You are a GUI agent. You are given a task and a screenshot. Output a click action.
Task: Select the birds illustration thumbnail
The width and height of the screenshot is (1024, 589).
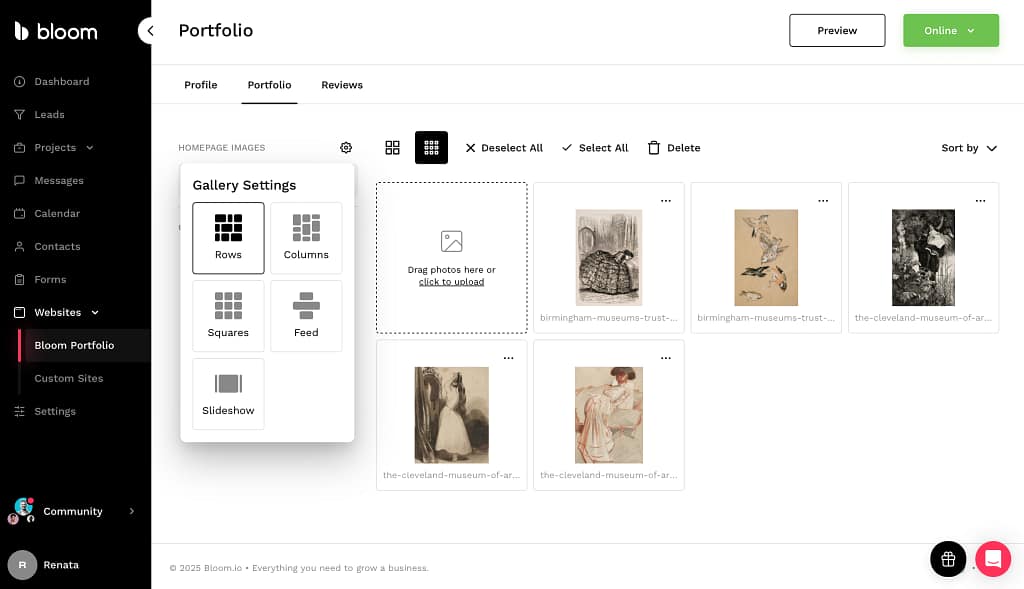point(766,257)
